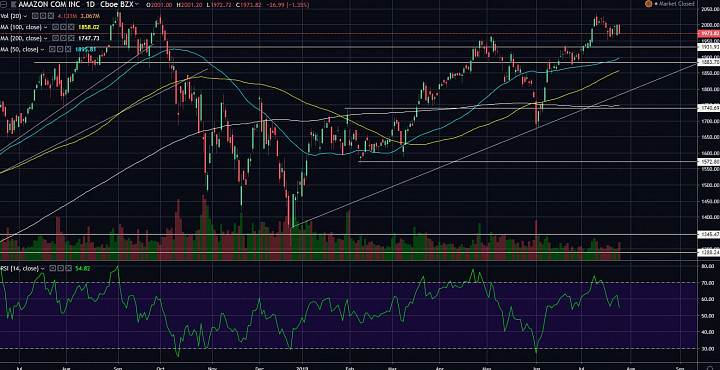Select the 1740.69 horizontal line price label
Image resolution: width=720 pixels, height=370 pixels.
[x=708, y=108]
